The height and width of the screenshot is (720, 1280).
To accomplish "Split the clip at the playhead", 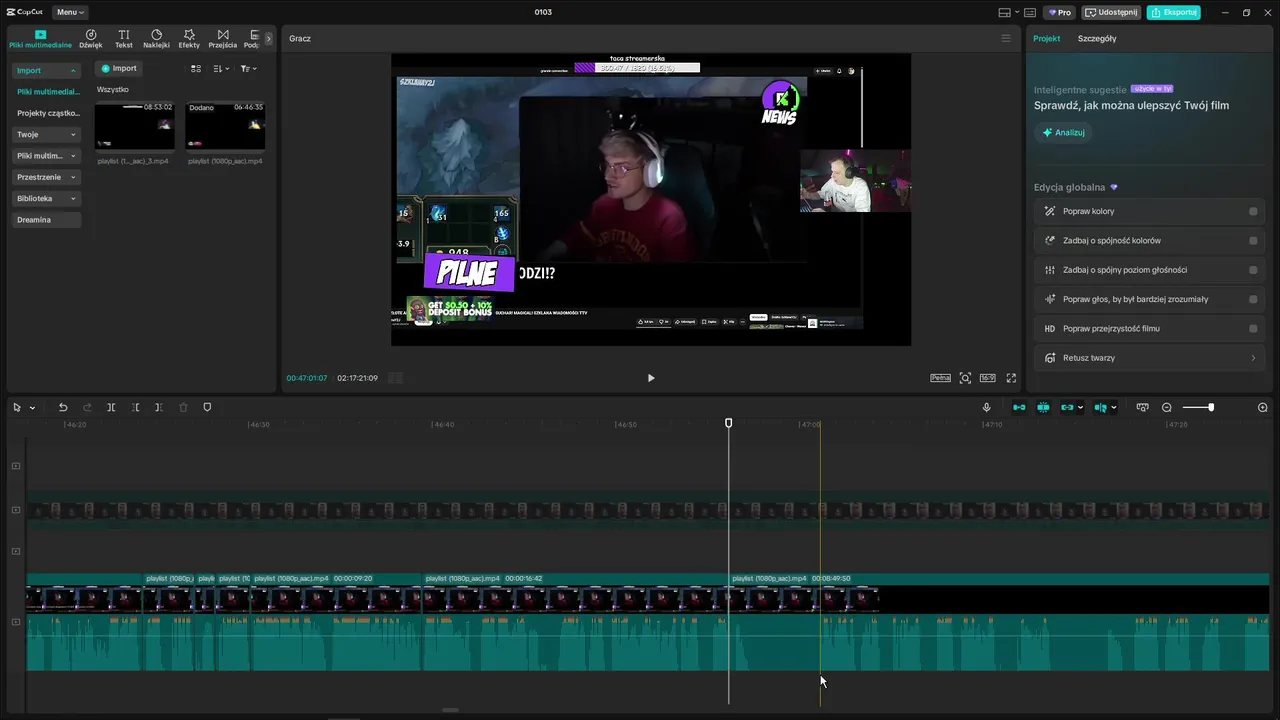I will coord(111,407).
